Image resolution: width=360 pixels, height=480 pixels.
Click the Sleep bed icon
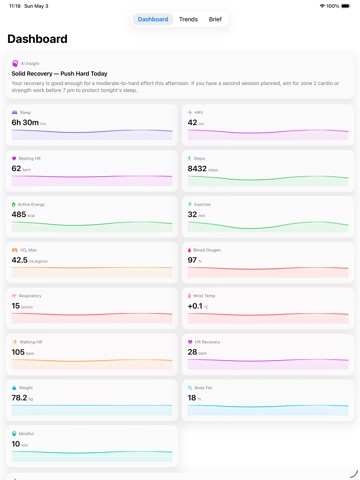pos(14,112)
